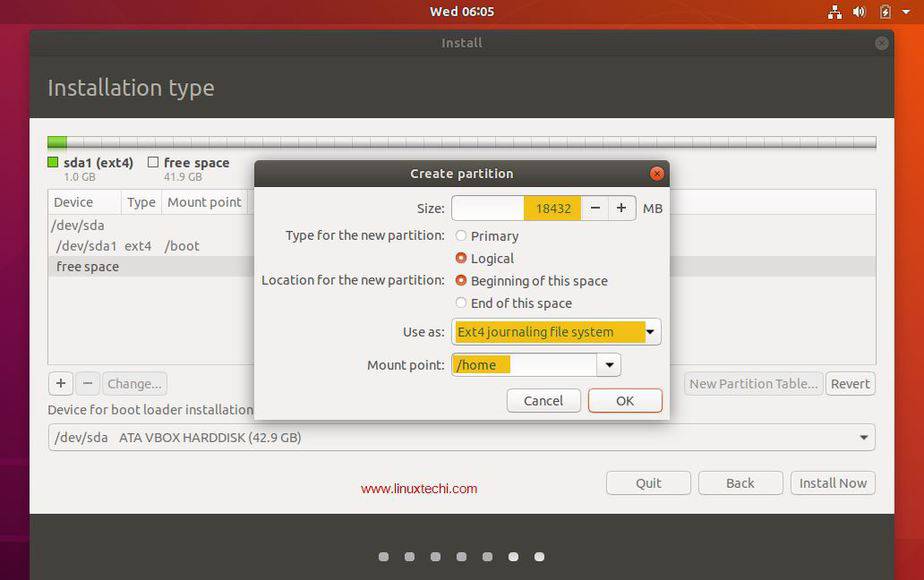Screen dimensions: 924x580
Task: Select Beginning of this space option
Action: point(459,281)
